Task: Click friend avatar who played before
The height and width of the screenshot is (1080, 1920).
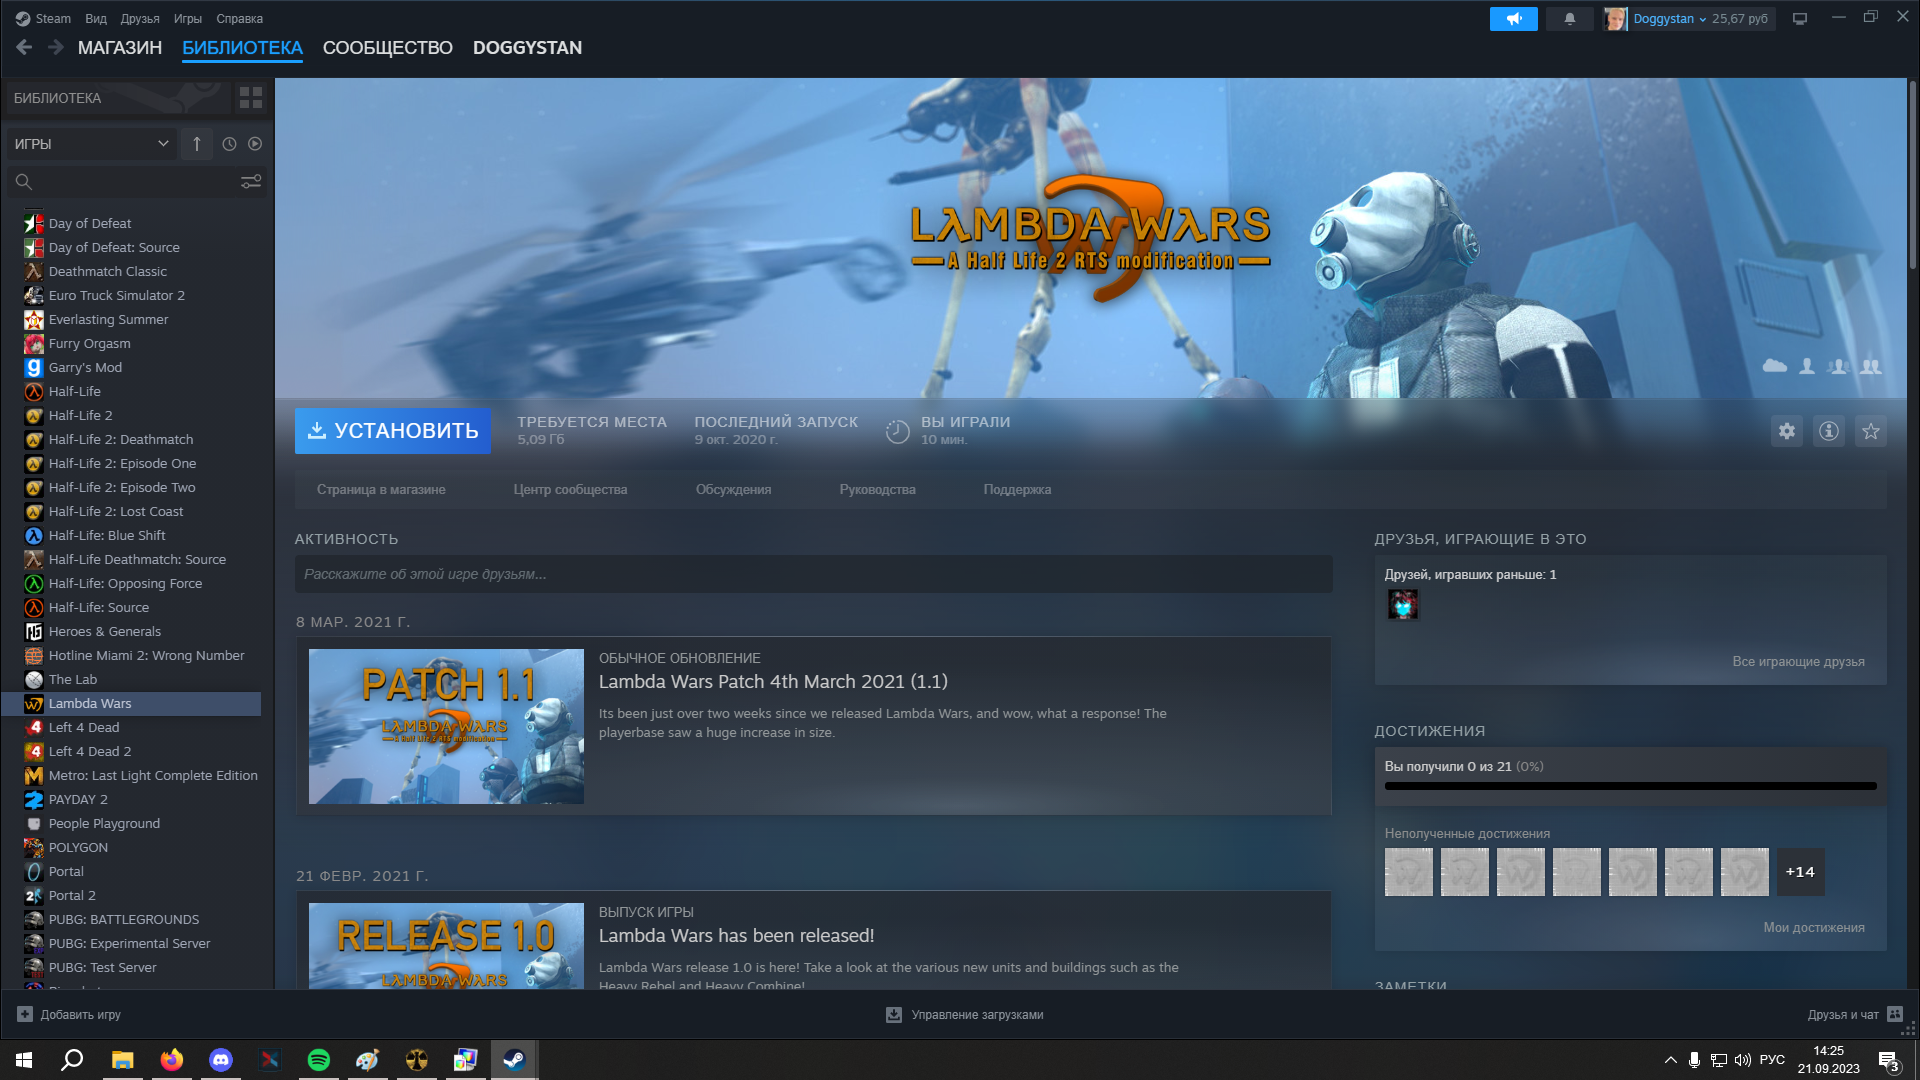Action: tap(1402, 604)
